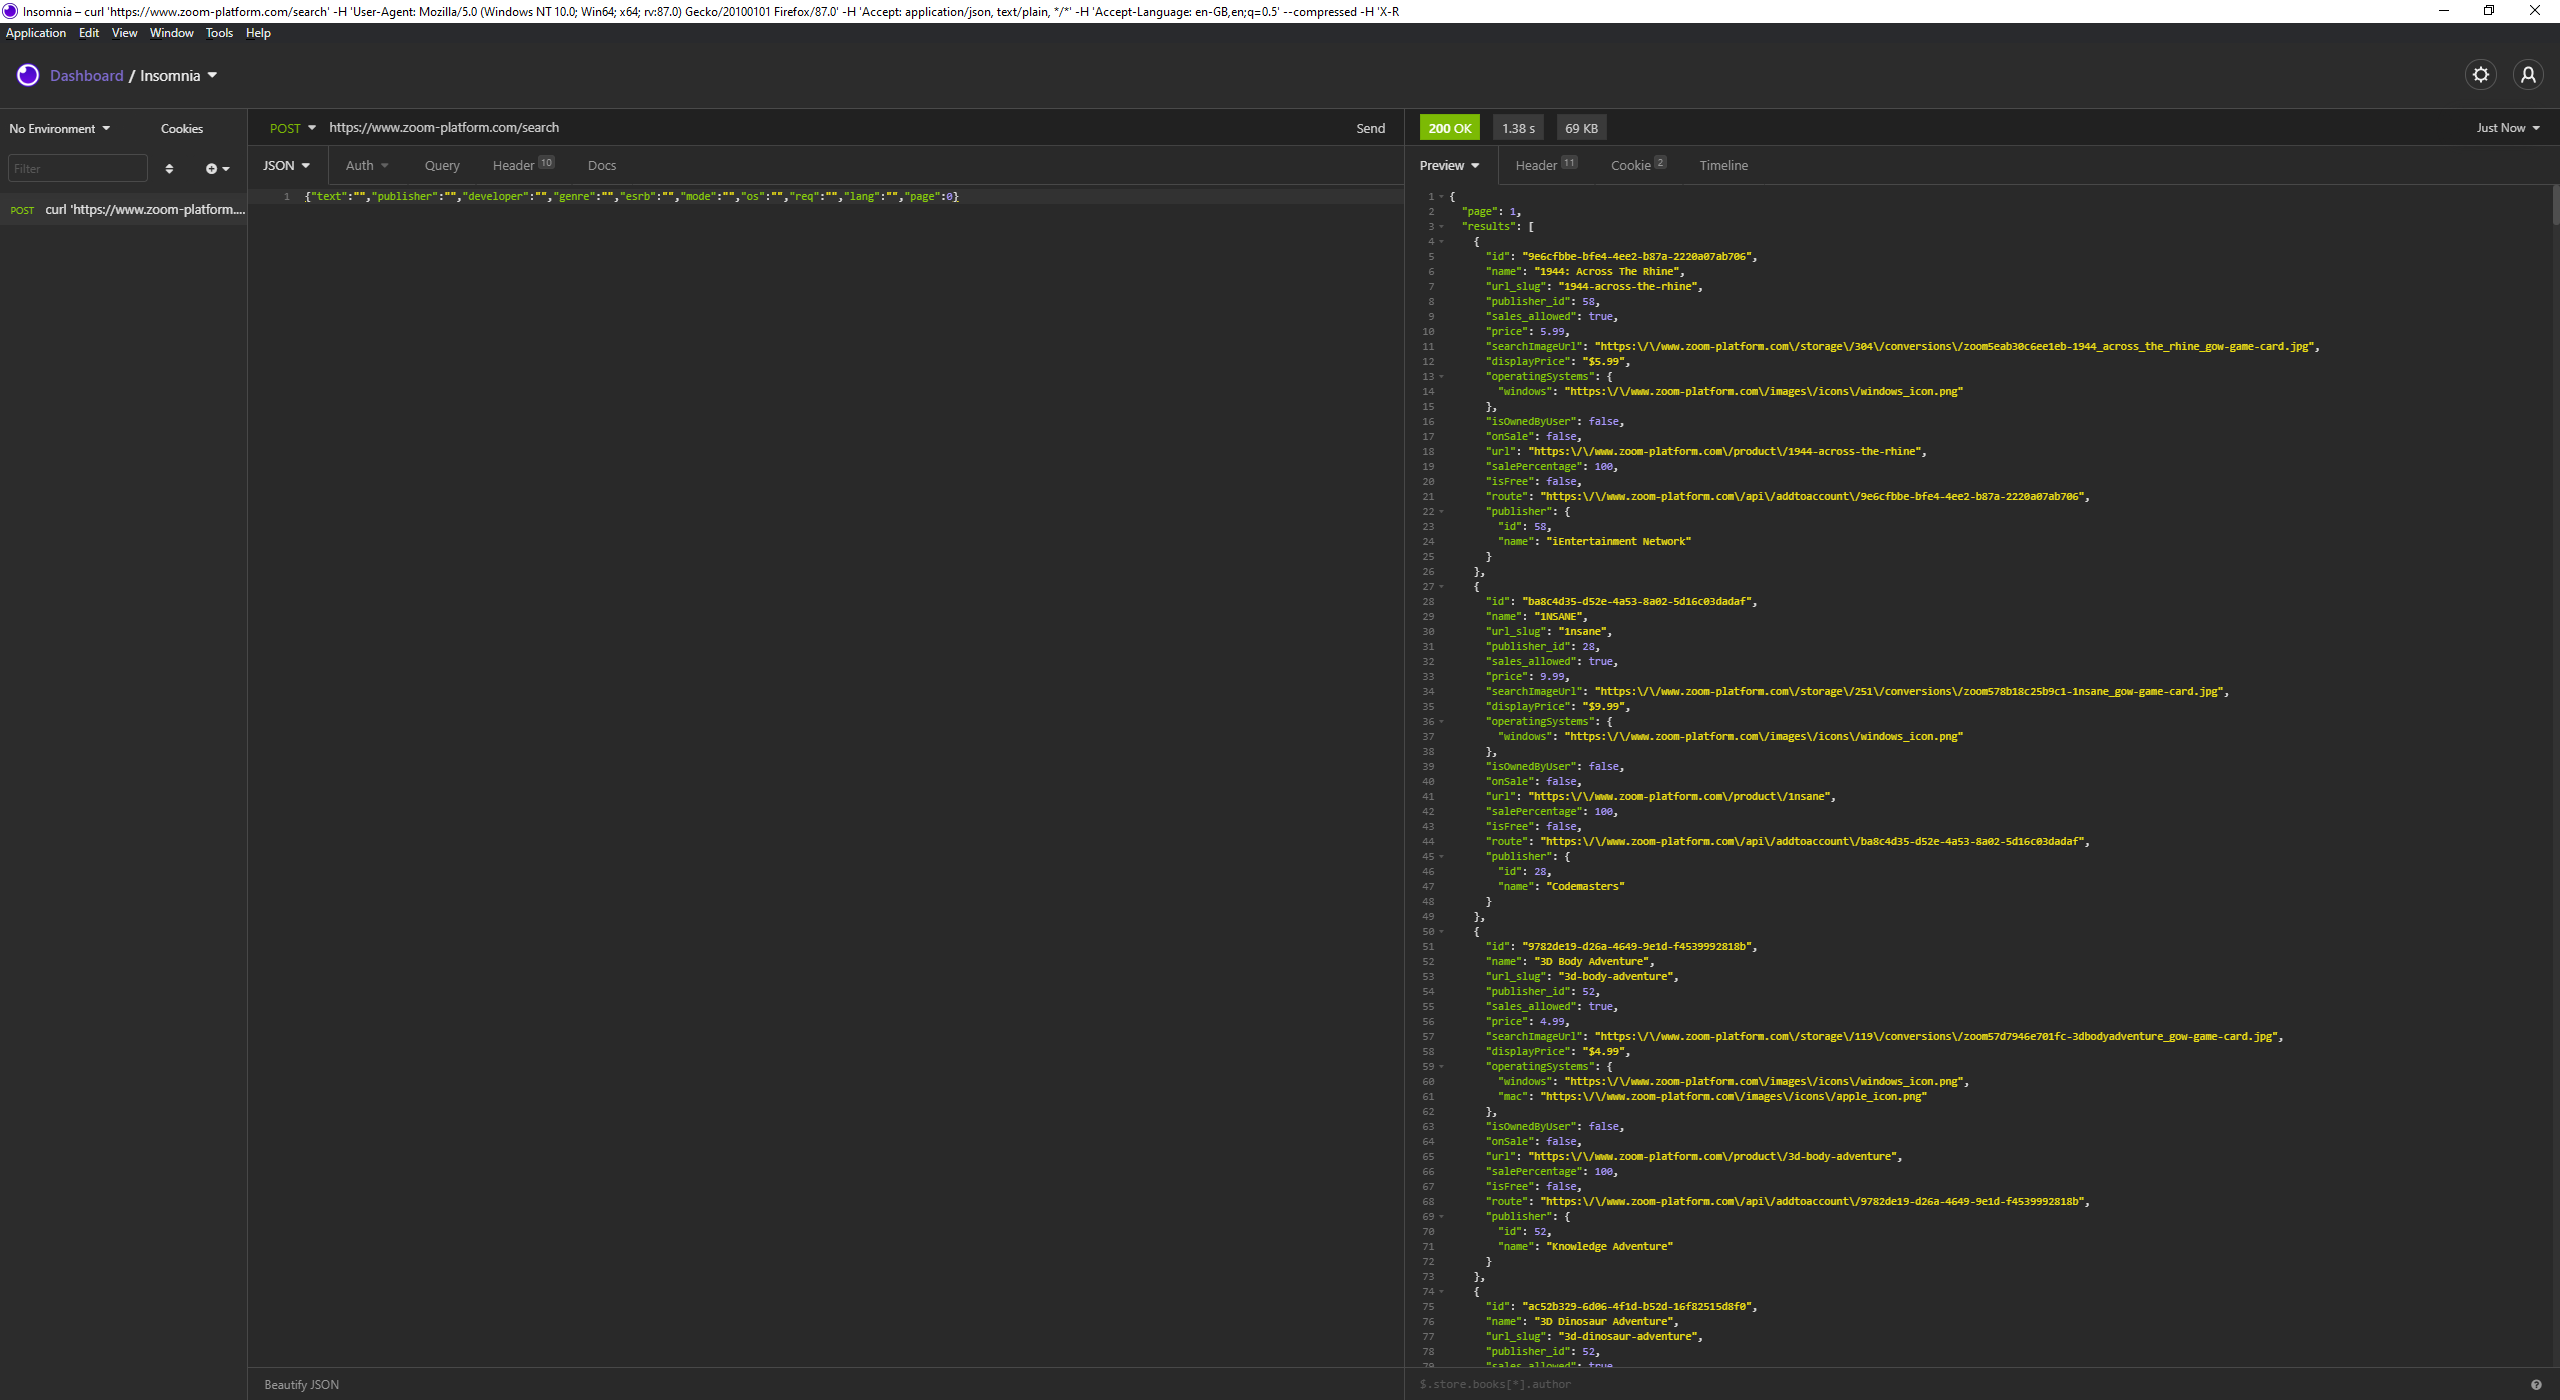Click the apple_icon.png mac URL value
This screenshot has width=2560, height=1400.
[x=1734, y=1097]
